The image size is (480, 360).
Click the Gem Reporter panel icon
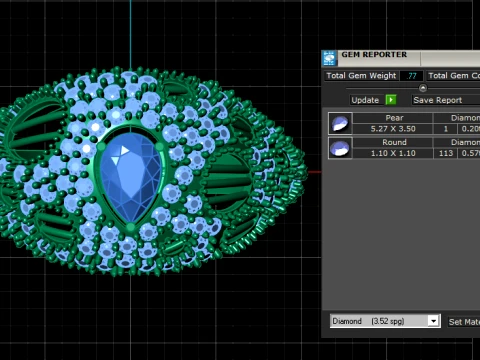tap(329, 58)
